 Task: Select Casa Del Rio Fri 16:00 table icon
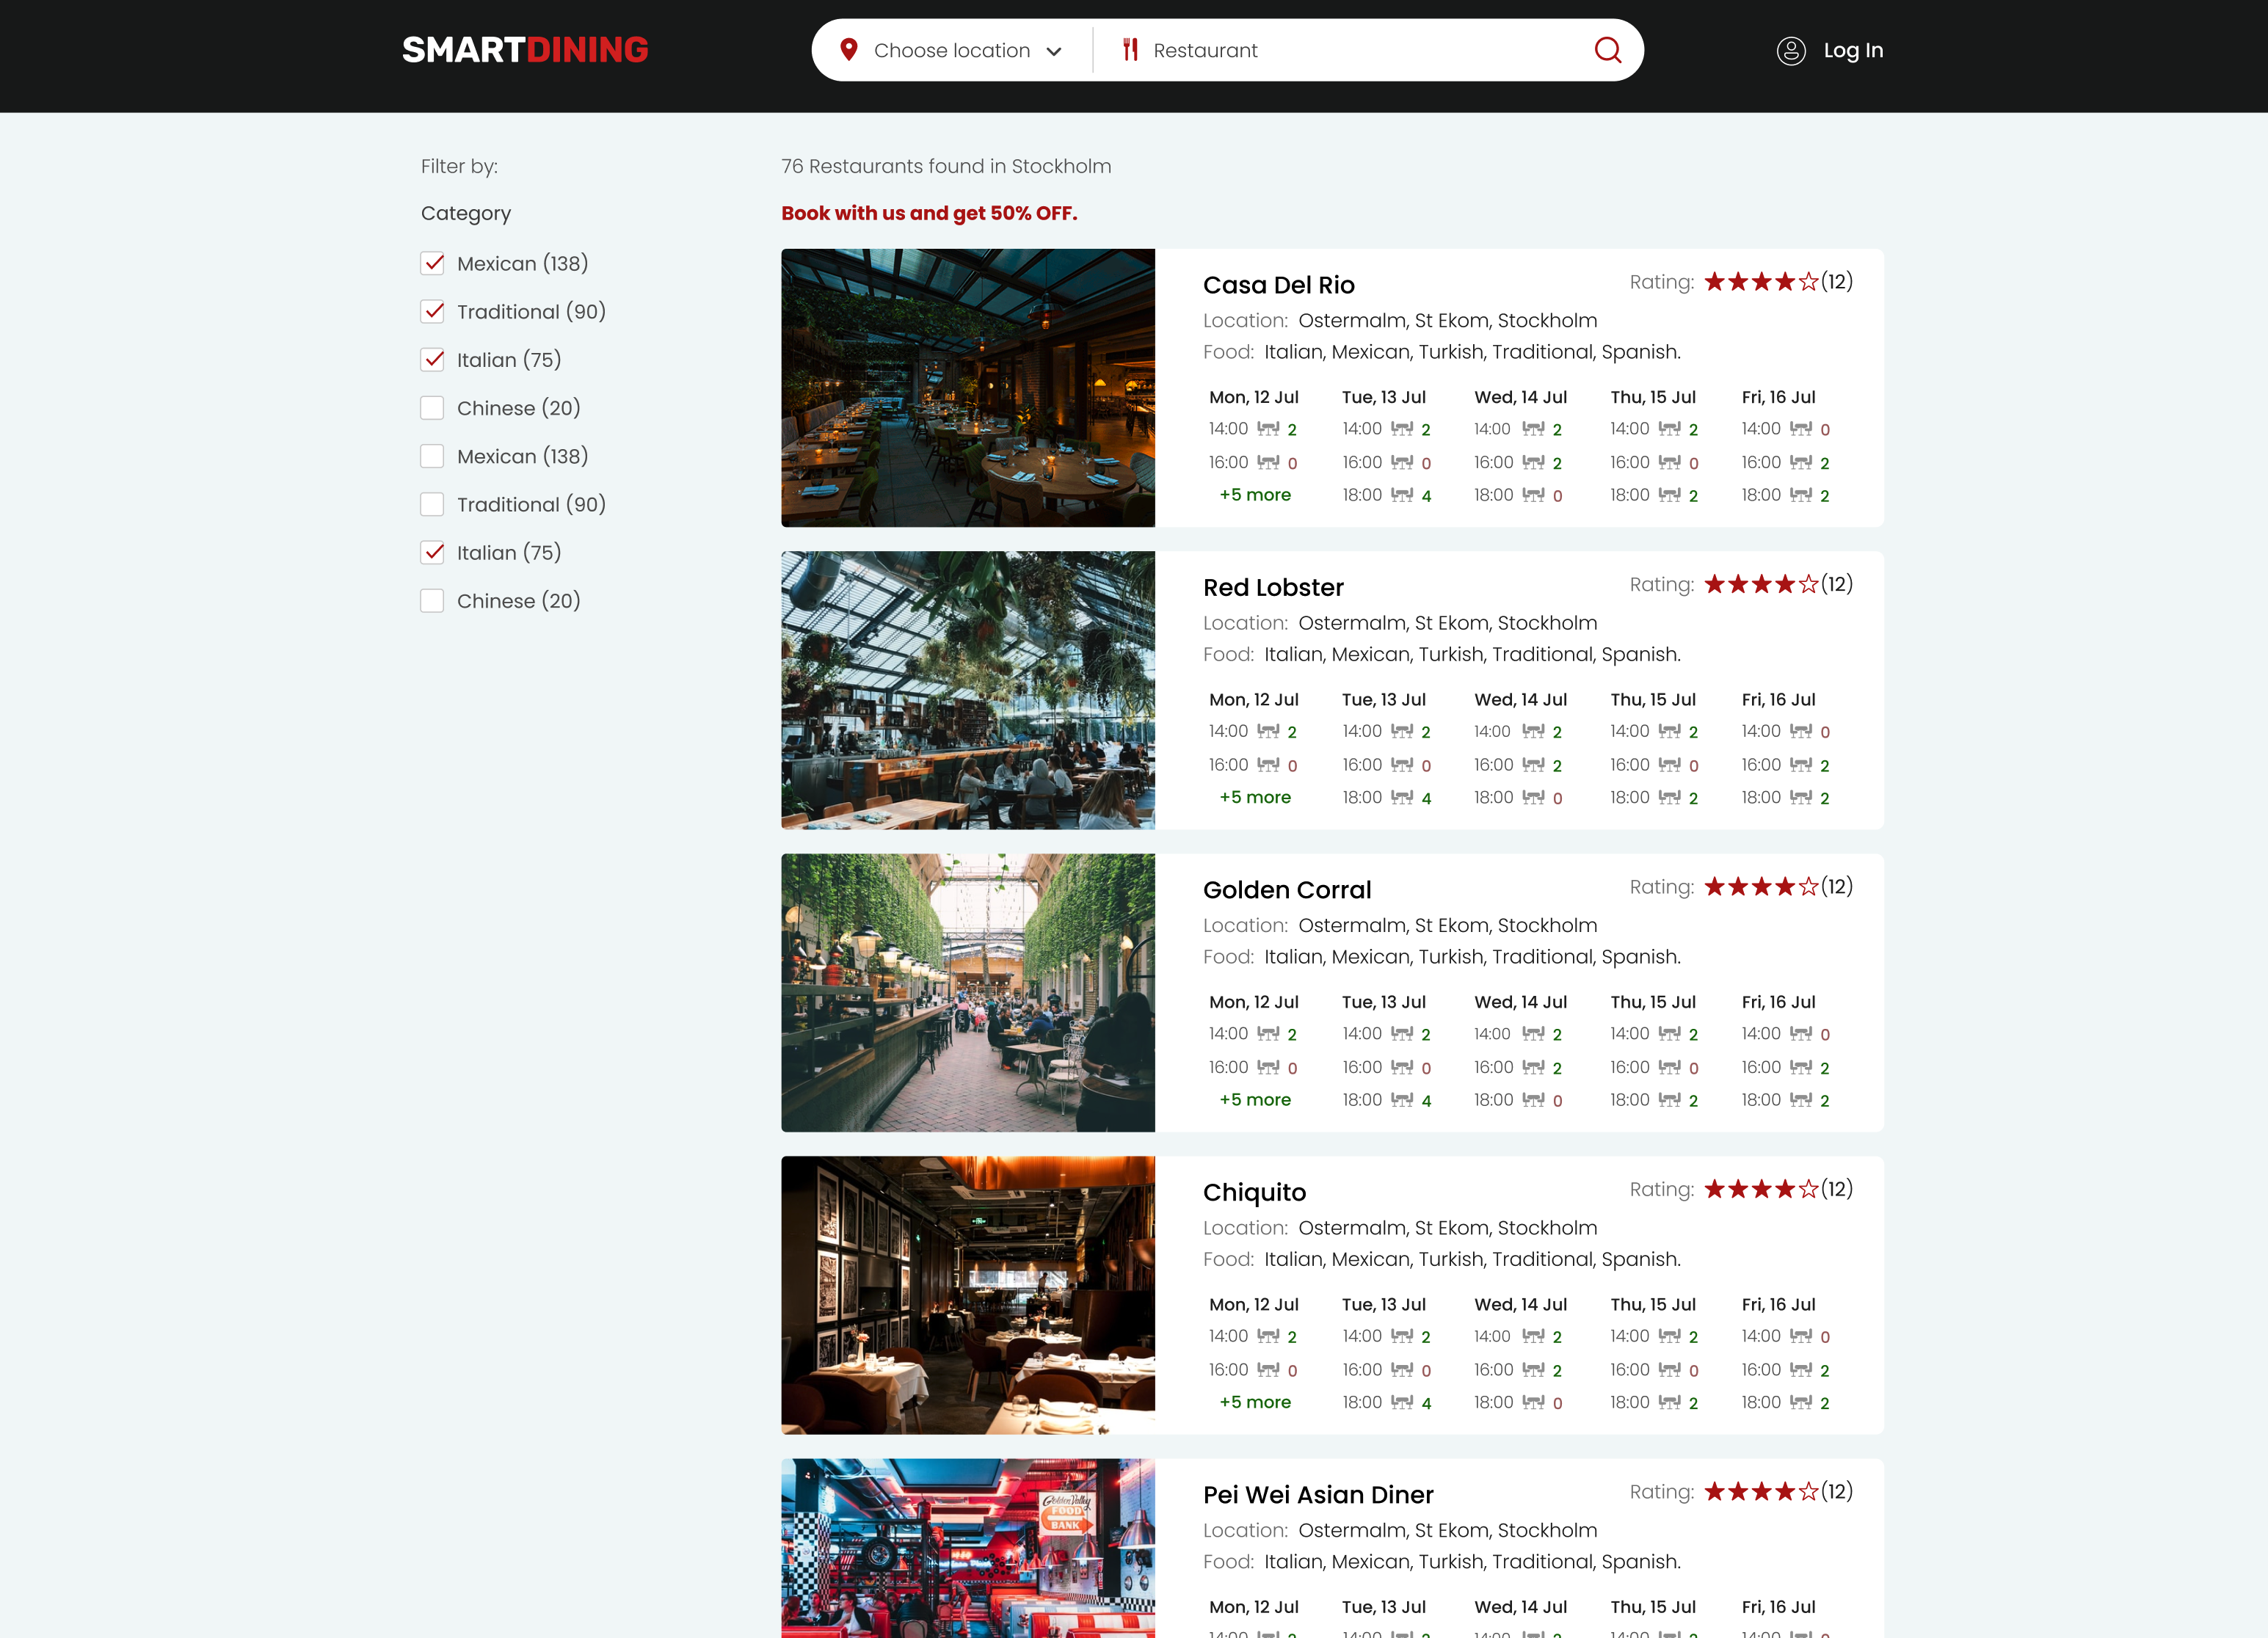click(1800, 462)
